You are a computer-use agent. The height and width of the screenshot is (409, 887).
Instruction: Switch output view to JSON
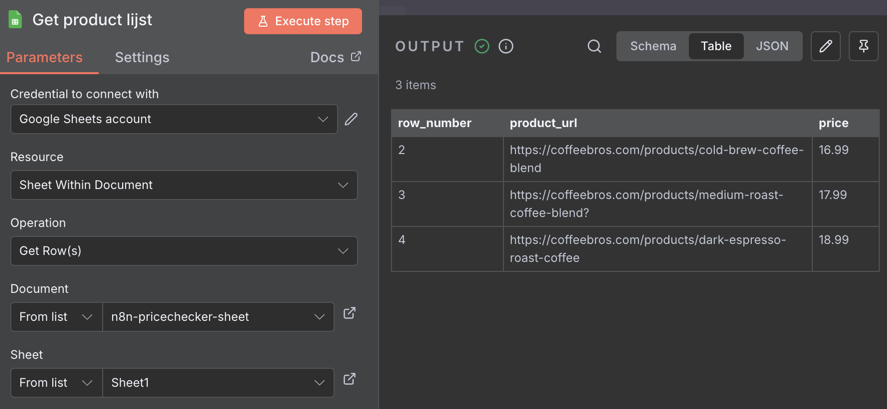pos(772,46)
